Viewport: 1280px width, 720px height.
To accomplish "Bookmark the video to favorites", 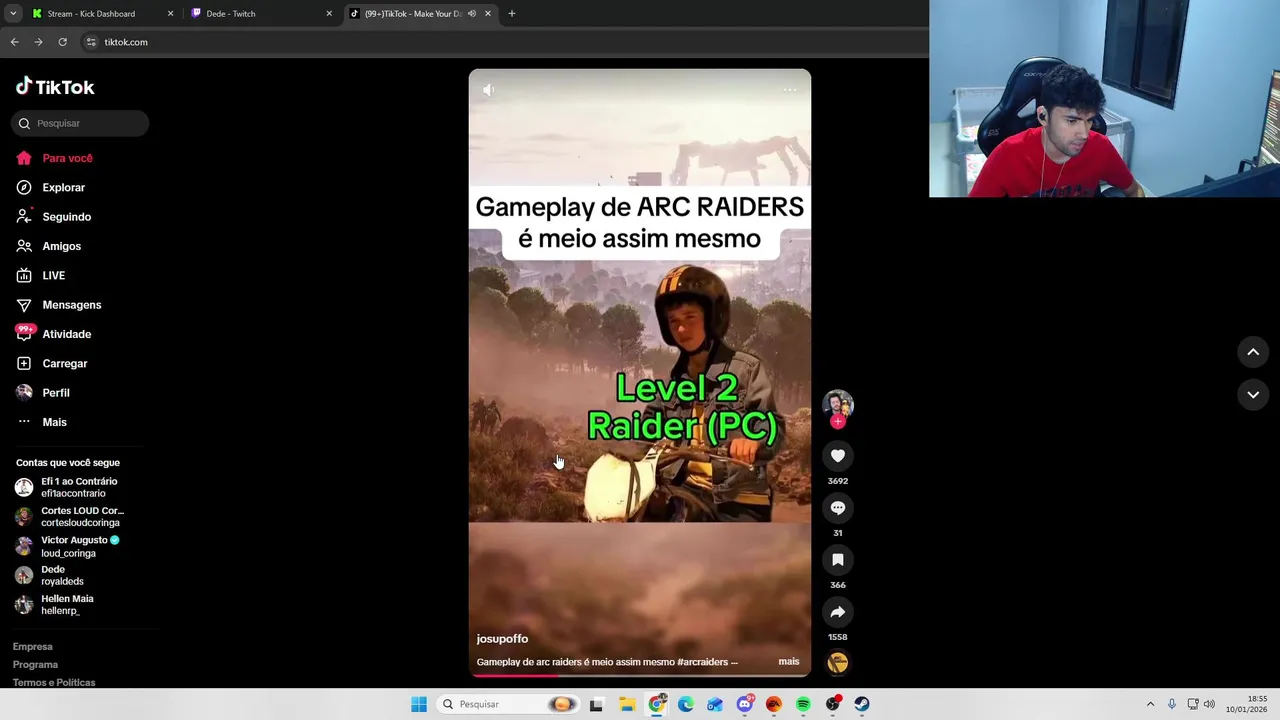I will 838,560.
